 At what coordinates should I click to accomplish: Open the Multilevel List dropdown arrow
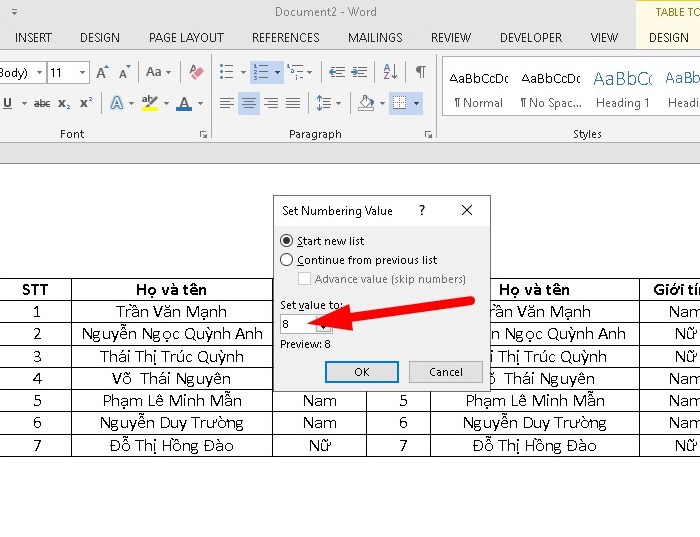click(310, 72)
